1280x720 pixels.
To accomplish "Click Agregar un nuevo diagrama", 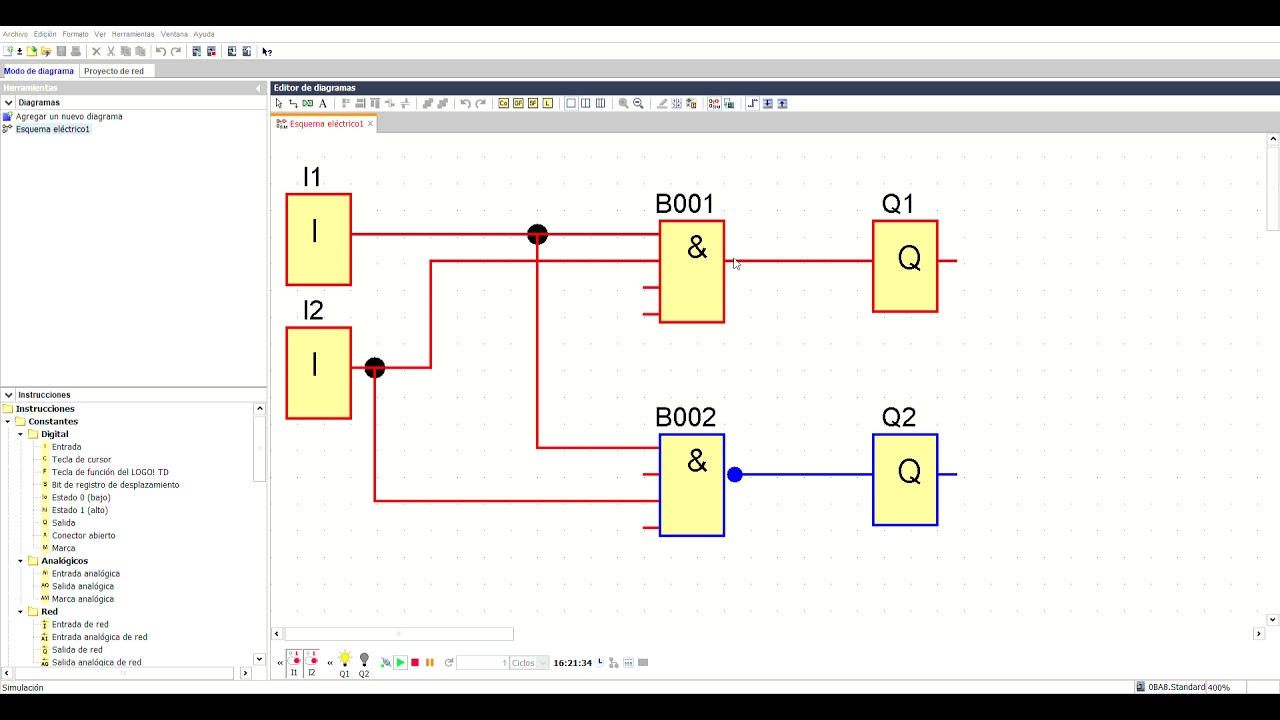I will point(69,116).
